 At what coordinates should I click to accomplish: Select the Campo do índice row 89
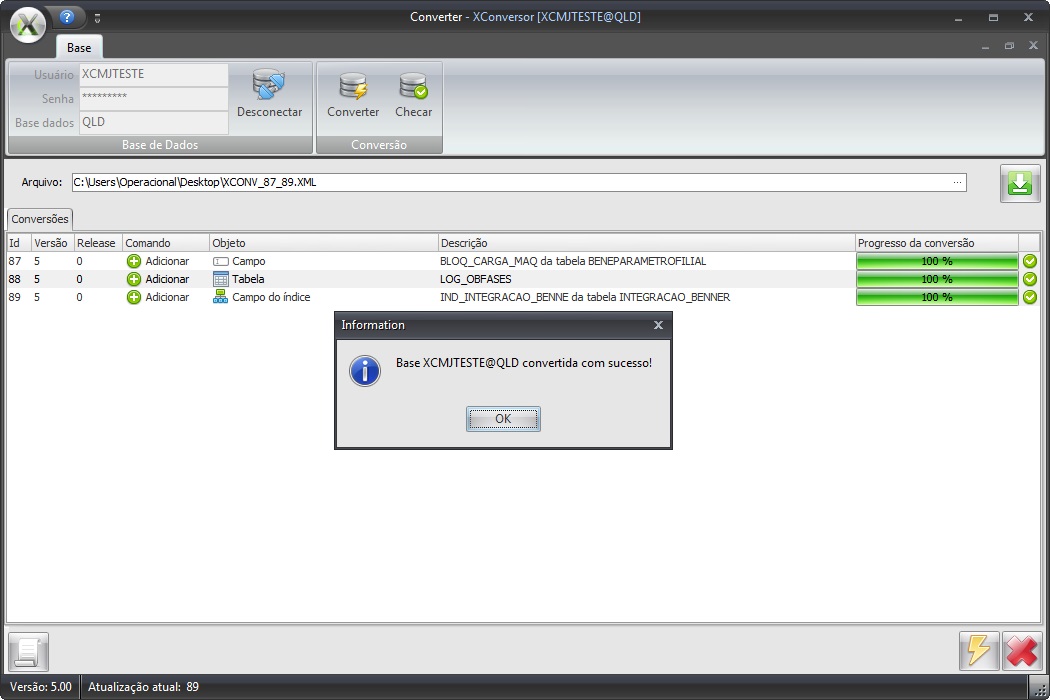pyautogui.click(x=271, y=297)
